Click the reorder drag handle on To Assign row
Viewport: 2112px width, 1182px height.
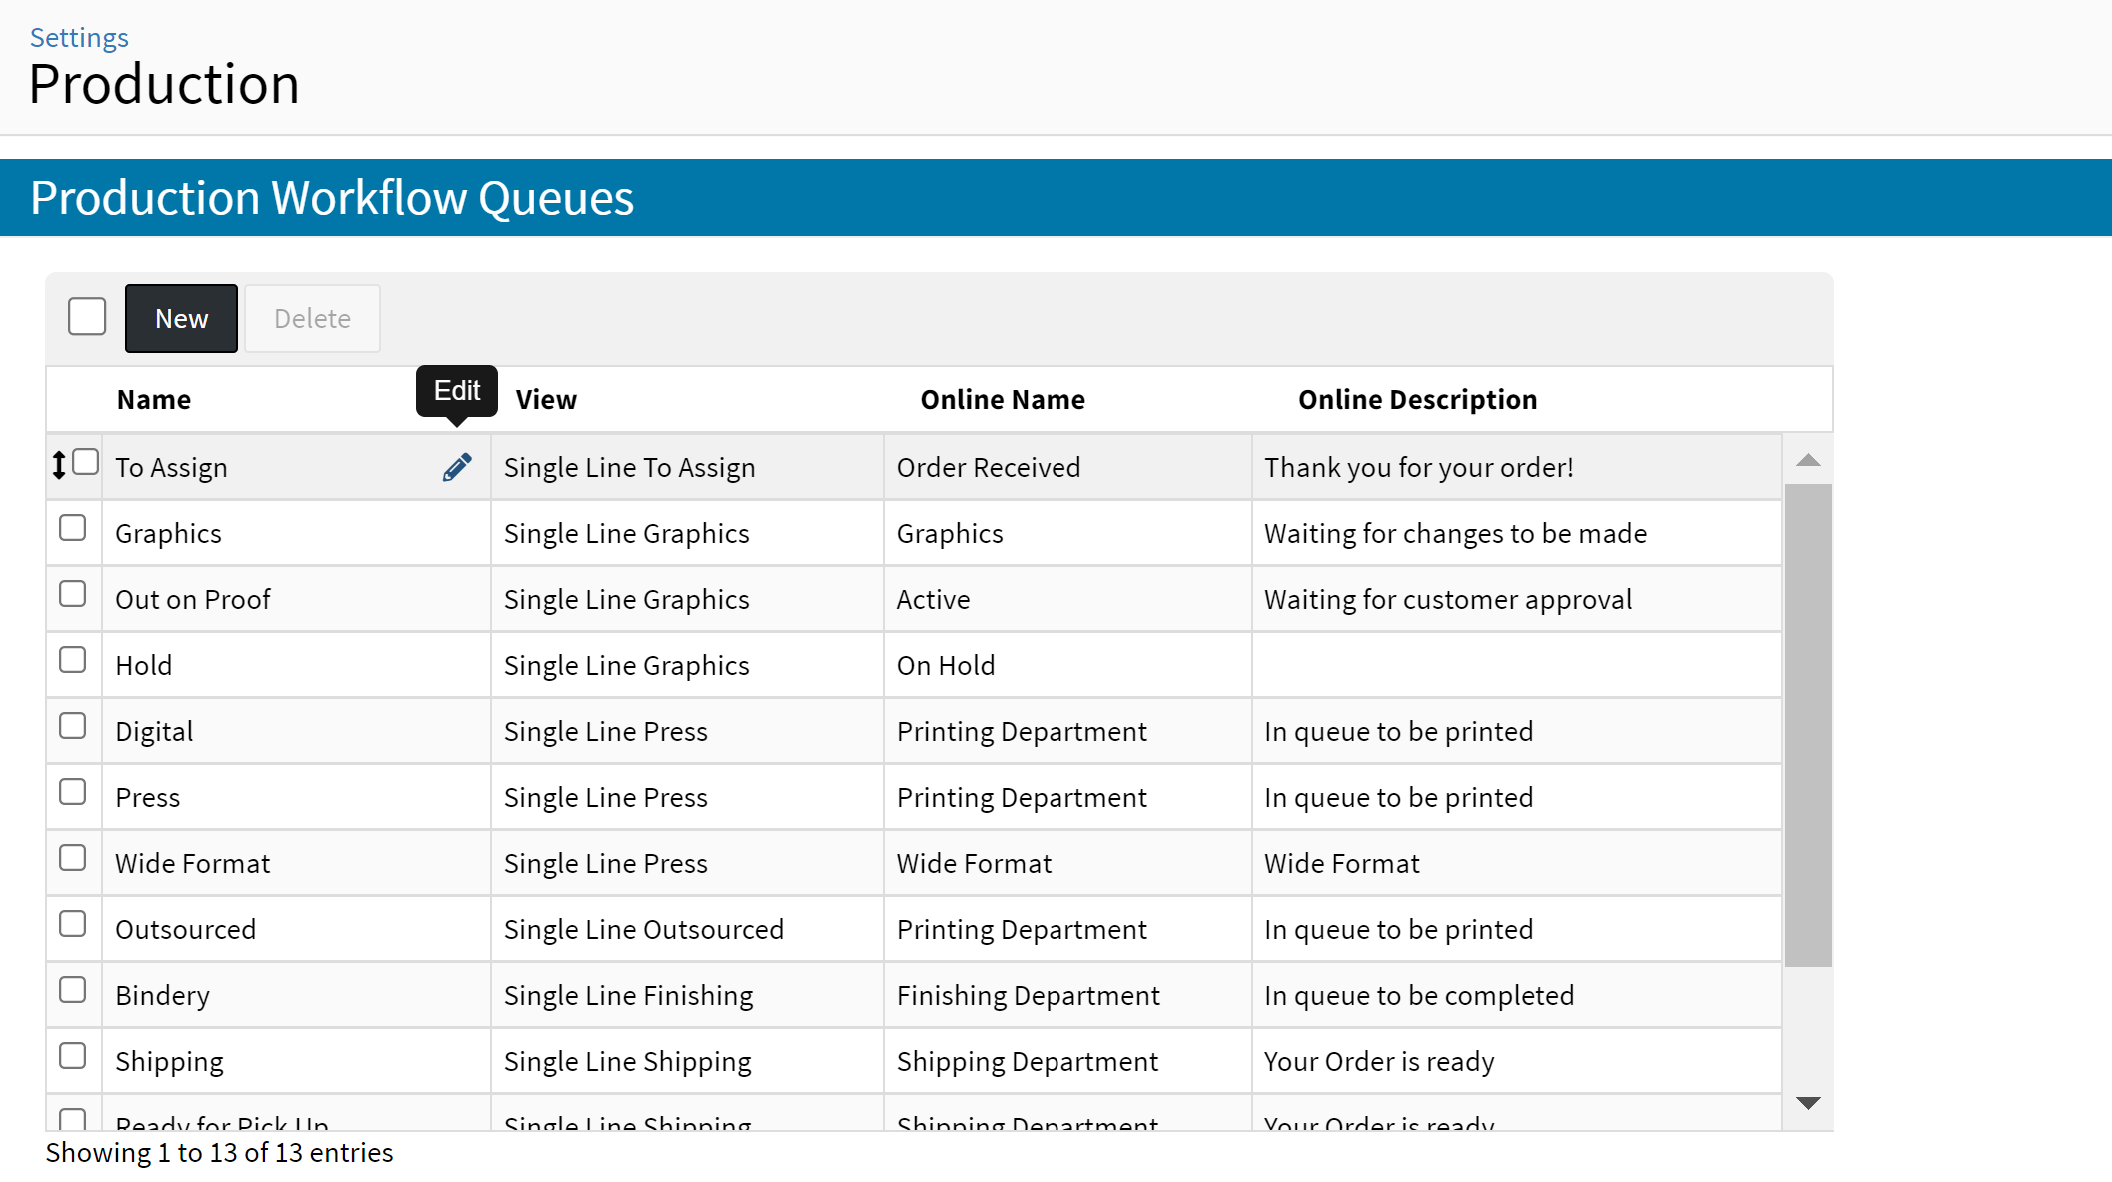(59, 465)
